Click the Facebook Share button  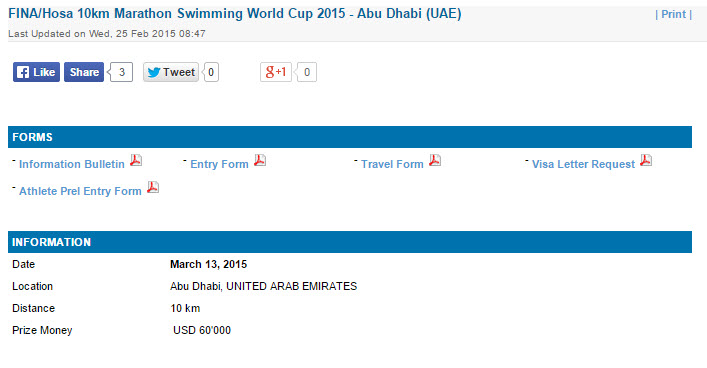coord(84,72)
